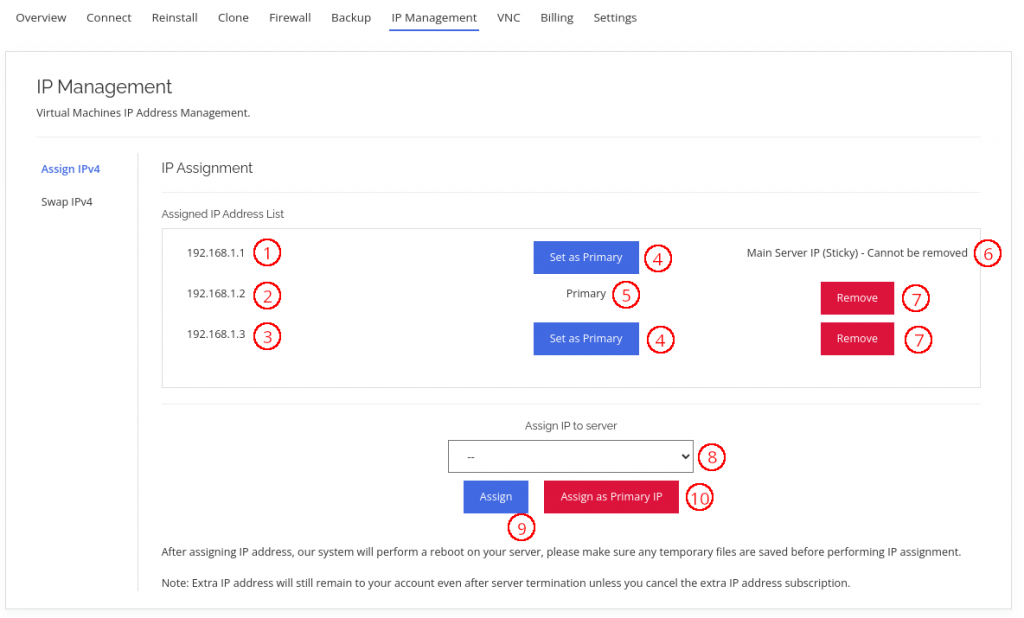Select Assign IPv4 in the sidebar

pyautogui.click(x=70, y=168)
